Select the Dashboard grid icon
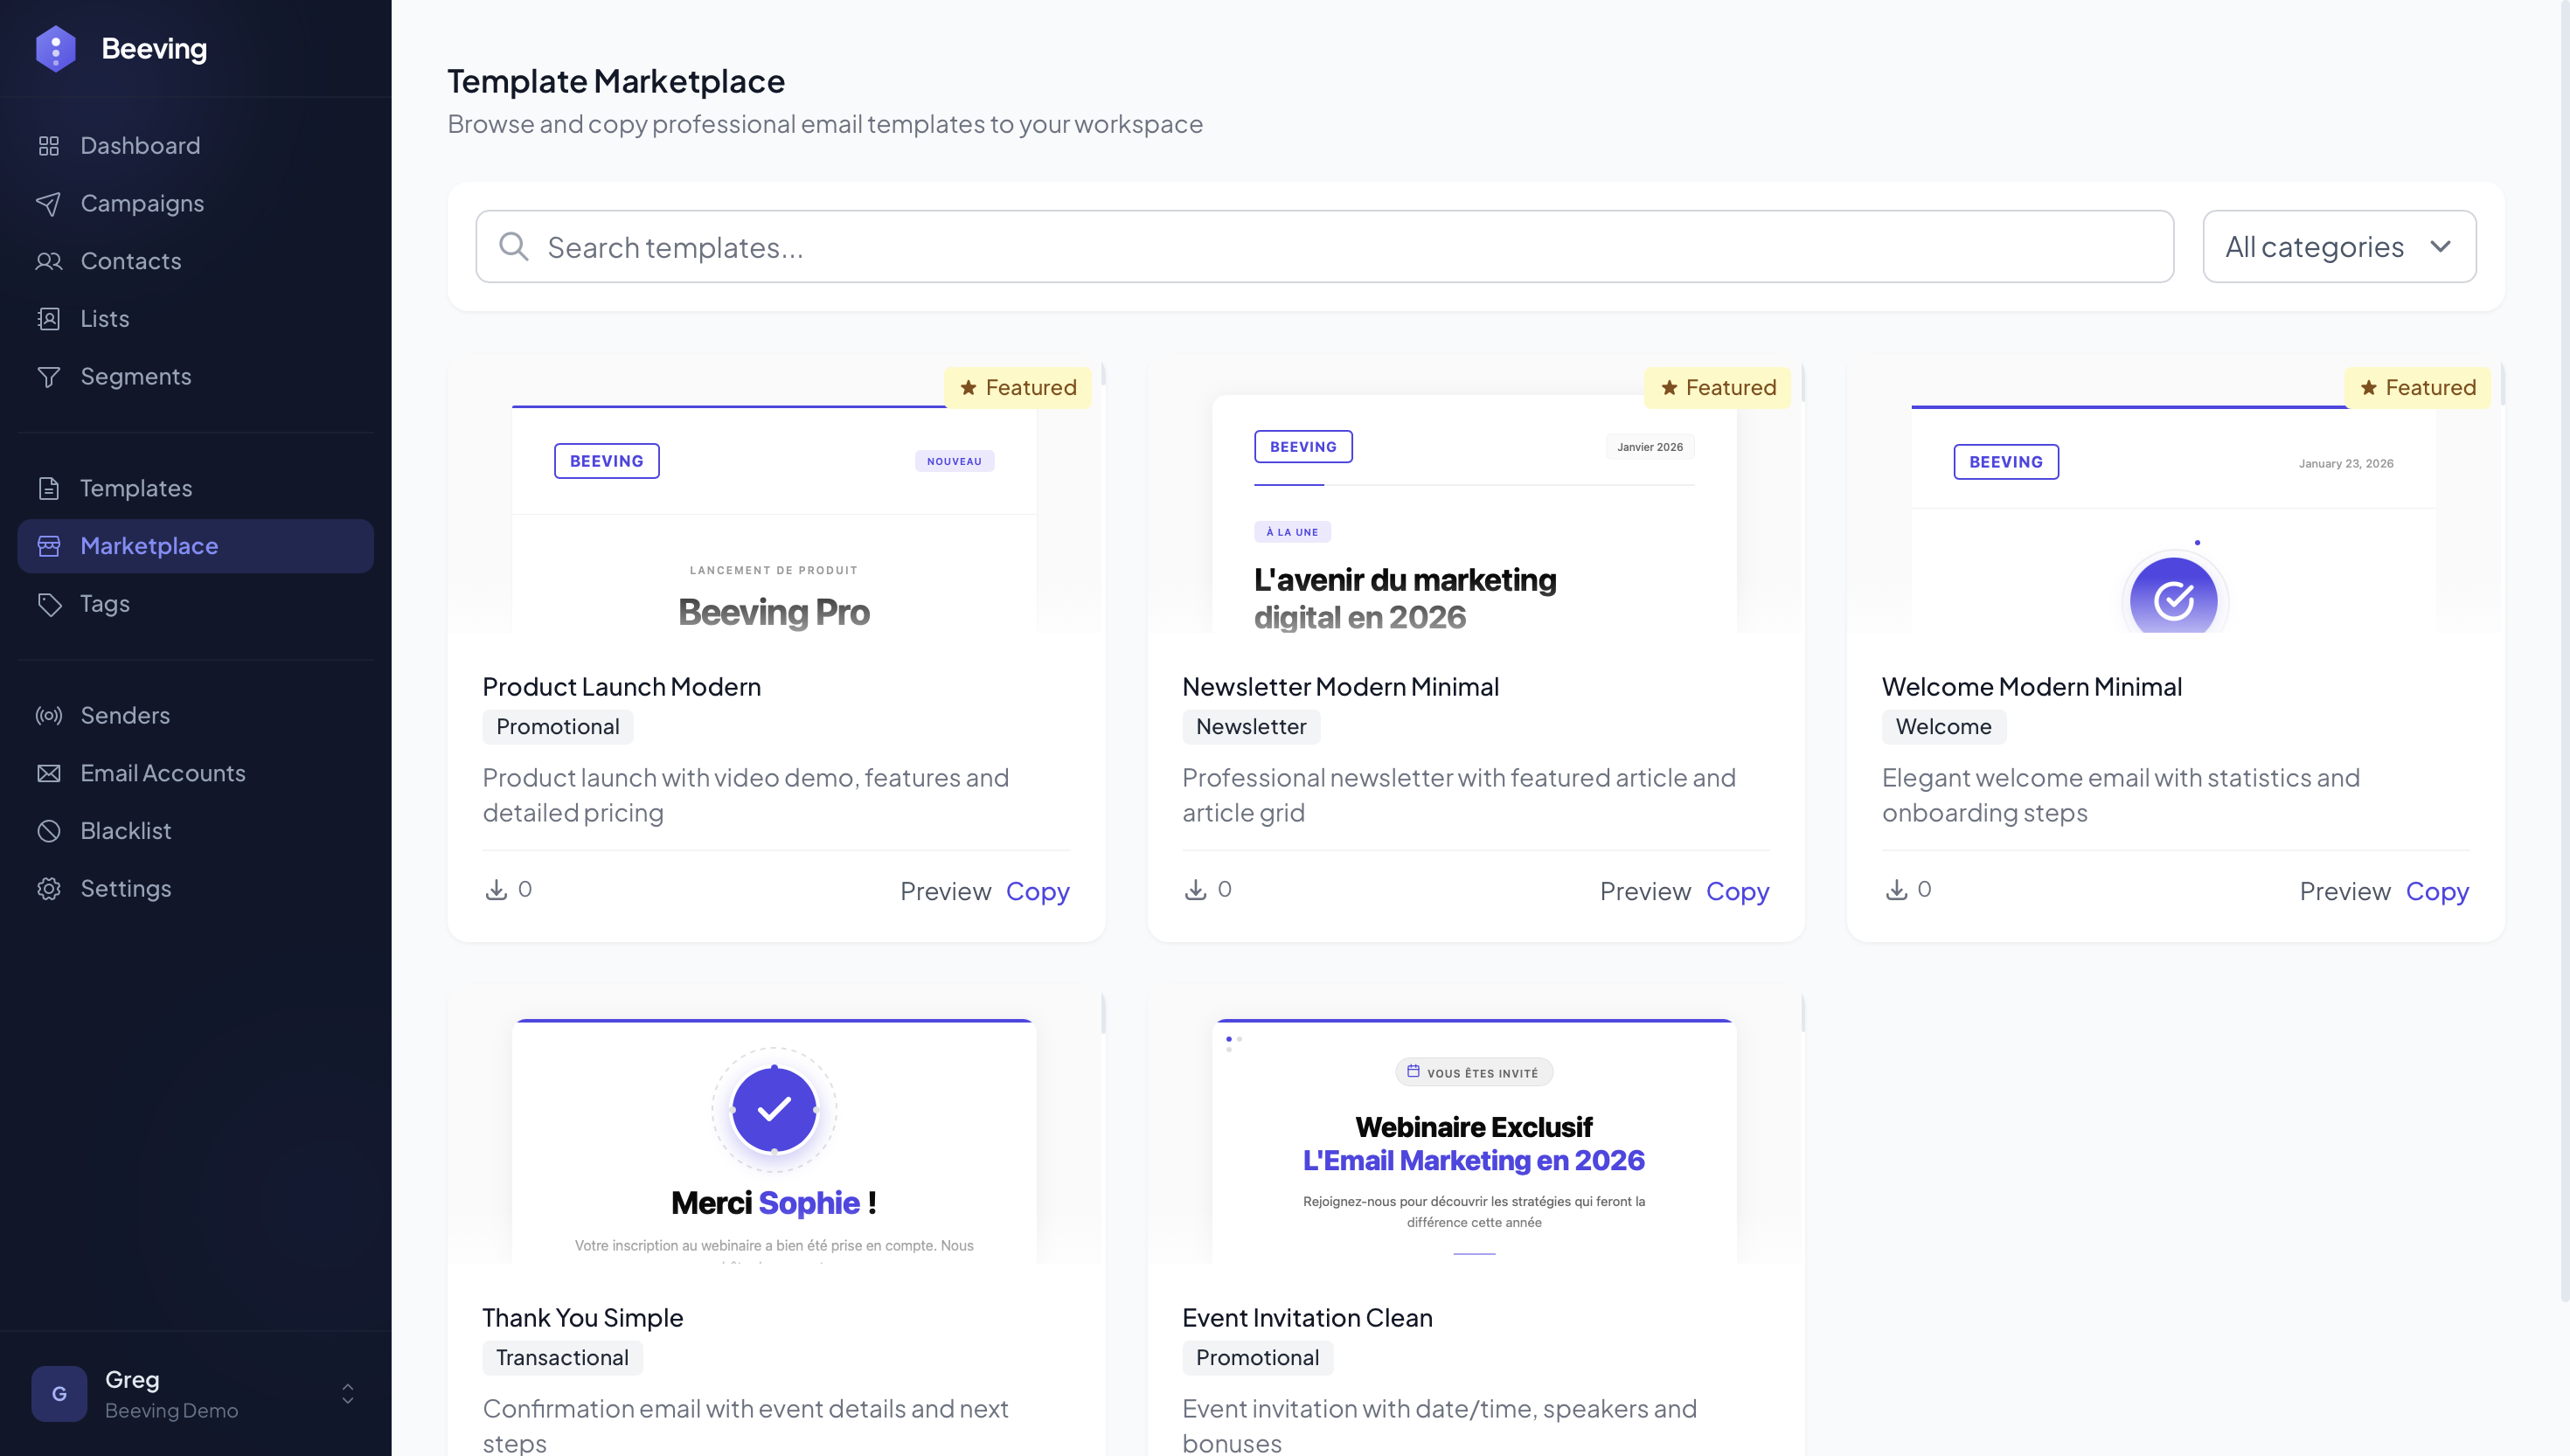This screenshot has width=2570, height=1456. click(x=49, y=145)
